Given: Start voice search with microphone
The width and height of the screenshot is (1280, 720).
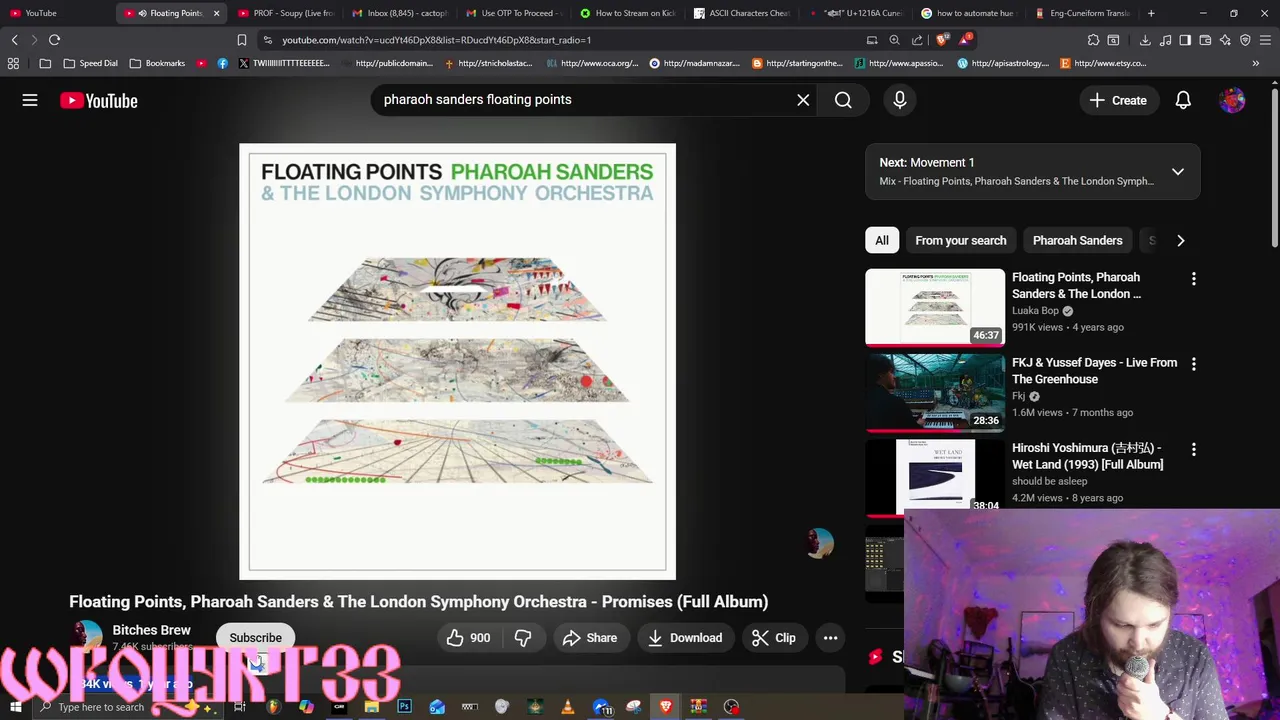Looking at the screenshot, I should tap(900, 100).
